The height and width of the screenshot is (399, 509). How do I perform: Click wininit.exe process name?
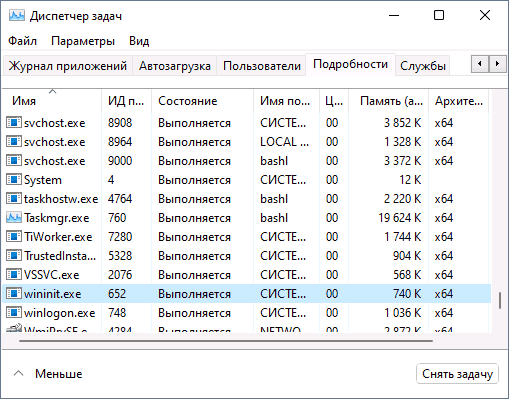click(53, 294)
